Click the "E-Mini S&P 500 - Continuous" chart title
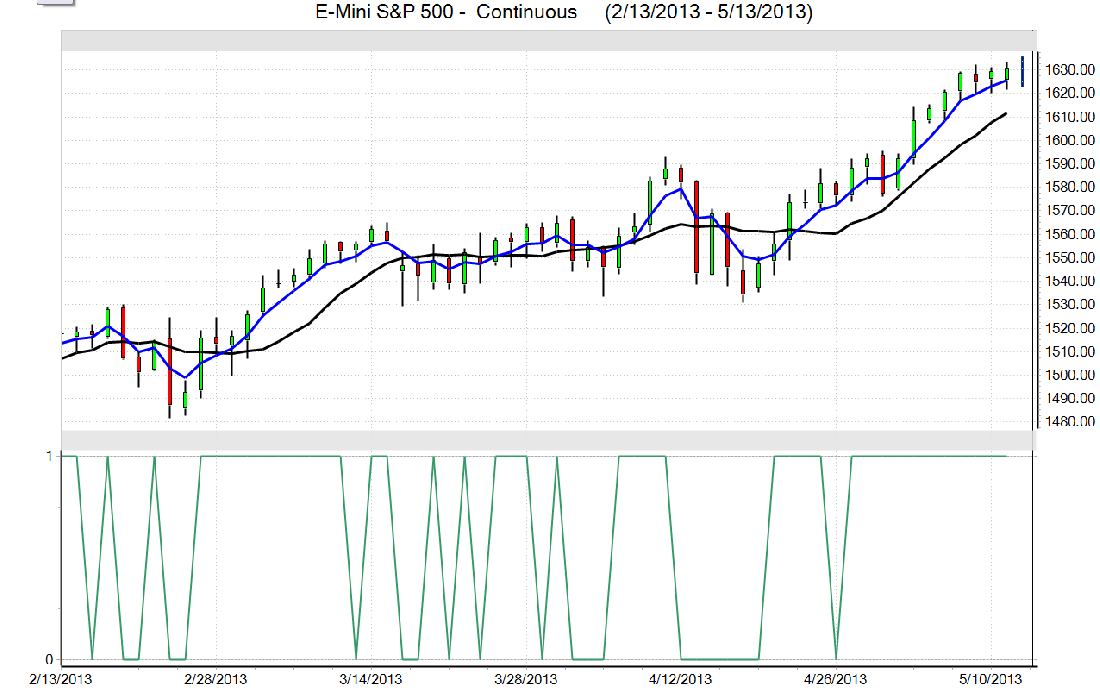The width and height of the screenshot is (1100, 690). (x=445, y=13)
